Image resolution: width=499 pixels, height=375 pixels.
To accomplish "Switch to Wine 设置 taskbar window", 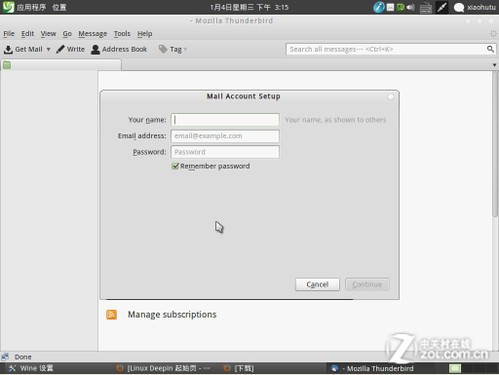I will point(31,368).
